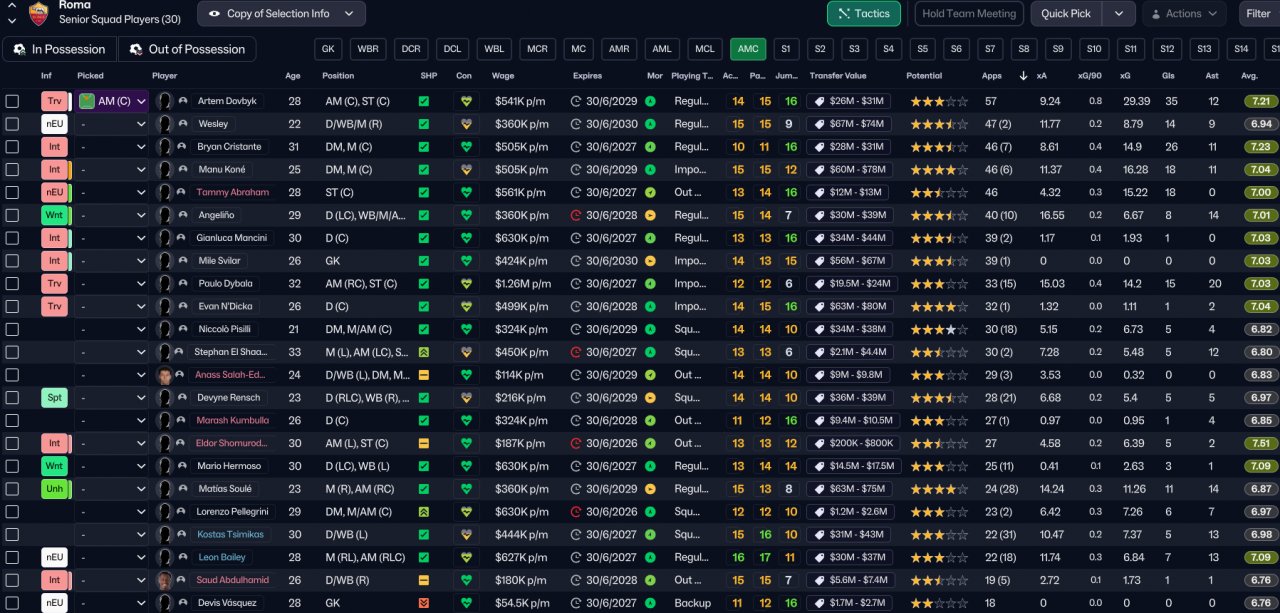1280x613 pixels.
Task: Click price tag icon on Manu Koné's value
Action: point(819,170)
